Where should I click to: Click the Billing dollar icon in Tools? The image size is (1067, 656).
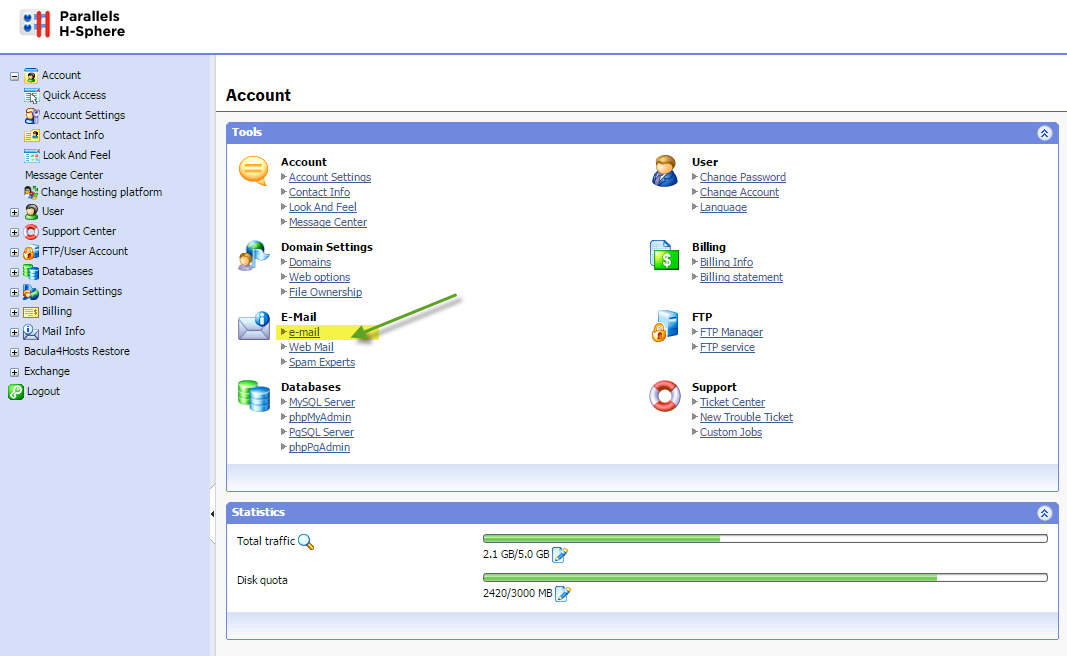coord(664,255)
